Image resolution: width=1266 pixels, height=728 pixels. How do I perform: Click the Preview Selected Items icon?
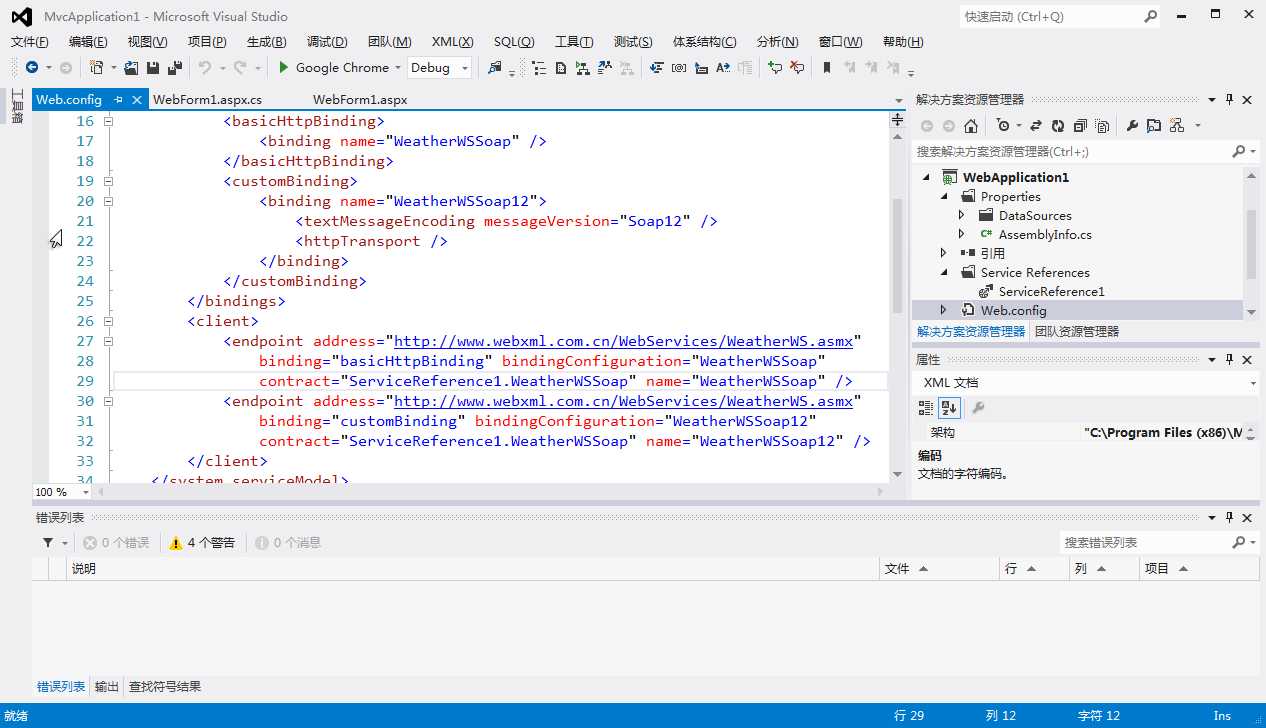tap(1154, 126)
